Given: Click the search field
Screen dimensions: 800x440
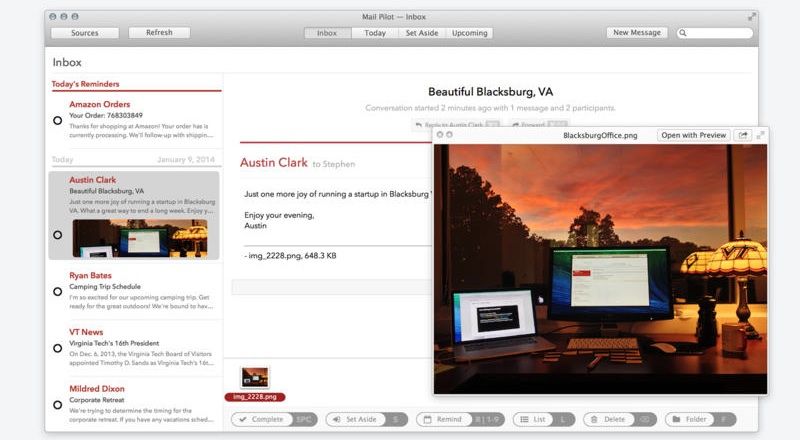Looking at the screenshot, I should [714, 33].
